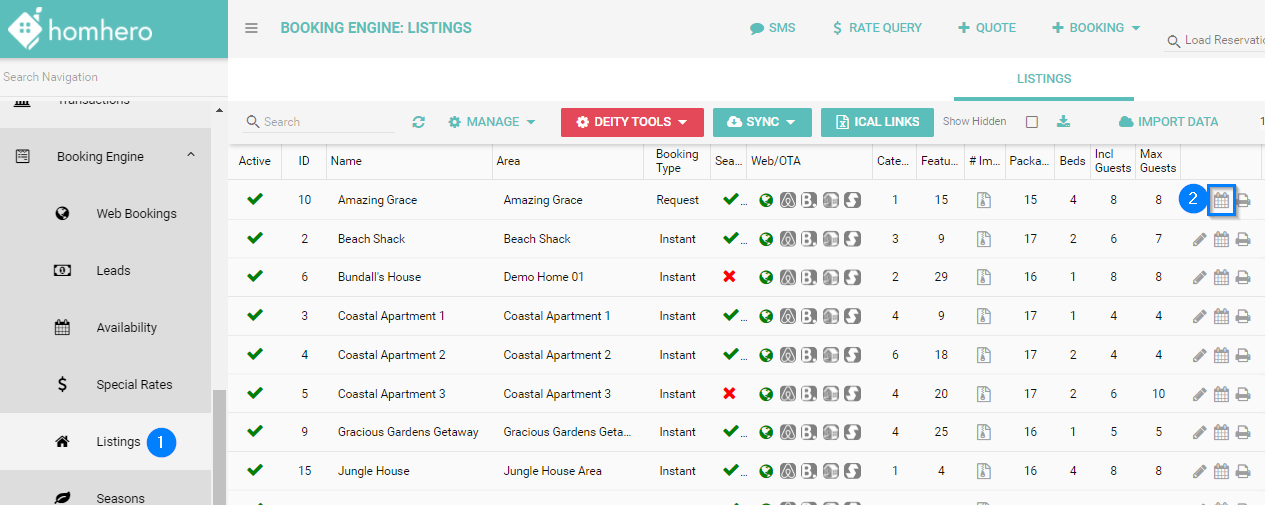Expand the Deity Tools dropdown
This screenshot has height=505, width=1265.
click(632, 122)
